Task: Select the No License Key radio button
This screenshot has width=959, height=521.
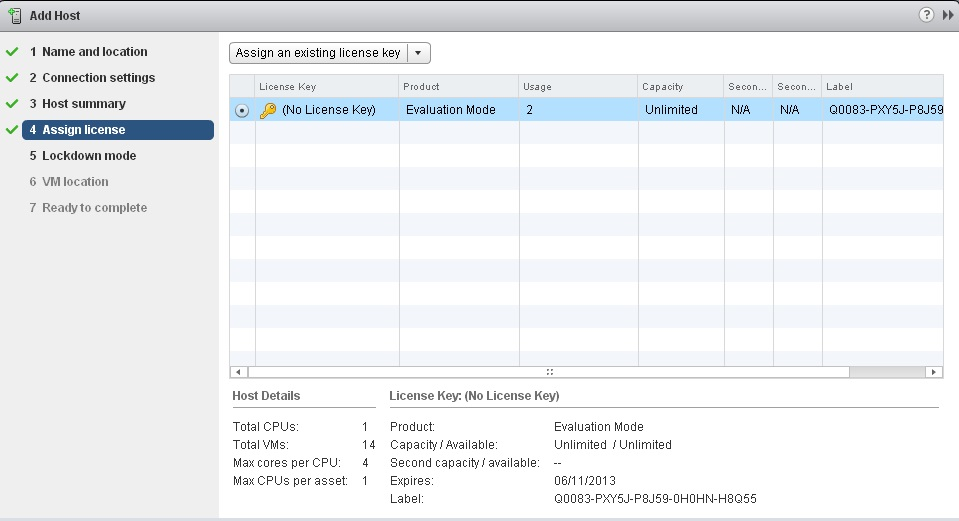Action: tap(242, 111)
